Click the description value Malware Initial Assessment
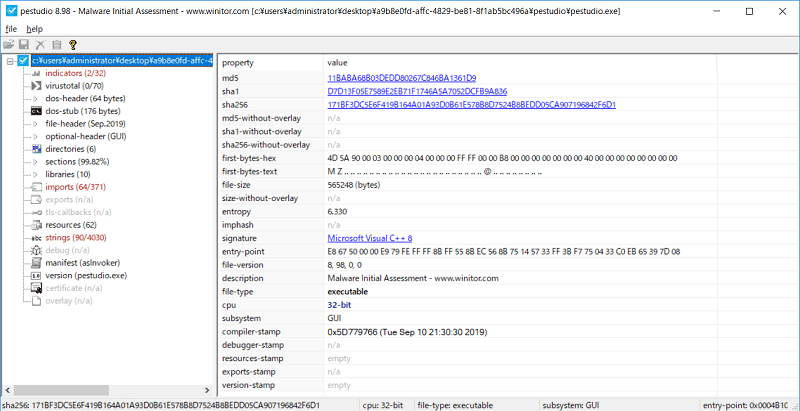The width and height of the screenshot is (800, 411). tap(413, 278)
